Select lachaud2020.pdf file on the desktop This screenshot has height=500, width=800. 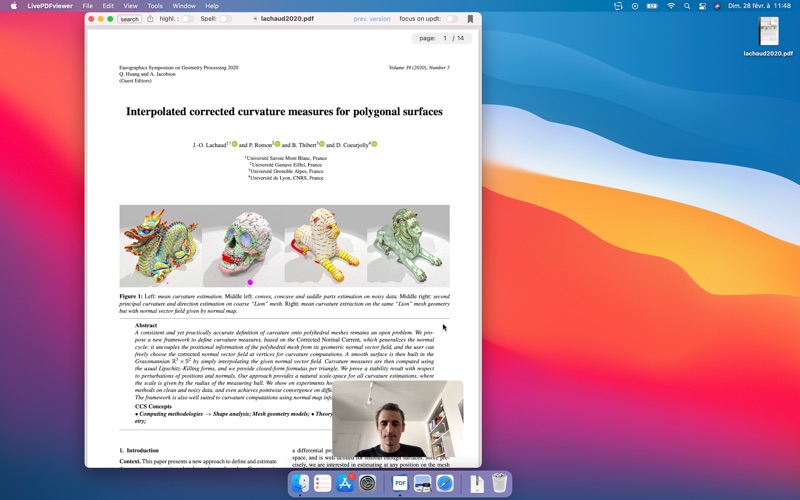click(x=768, y=37)
